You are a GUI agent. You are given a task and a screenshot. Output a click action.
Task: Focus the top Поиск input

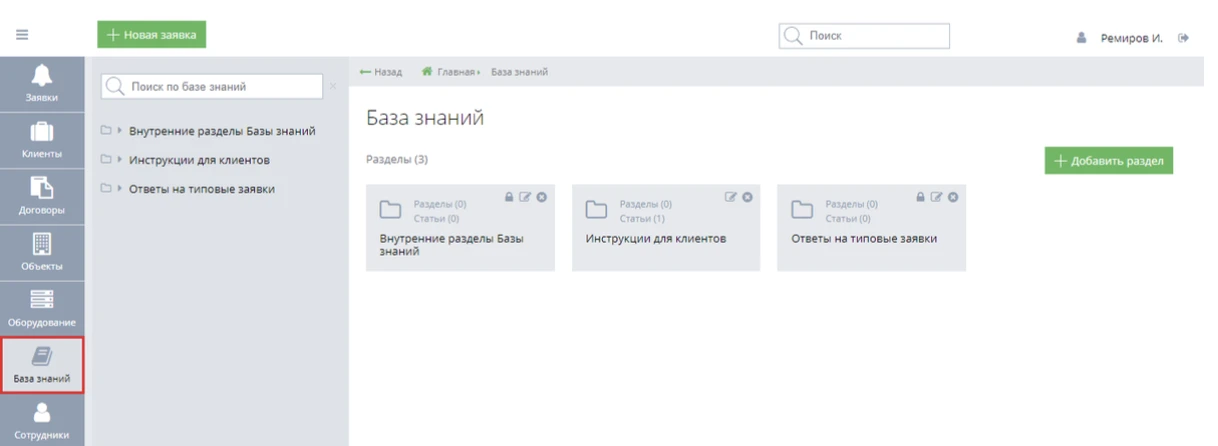864,35
